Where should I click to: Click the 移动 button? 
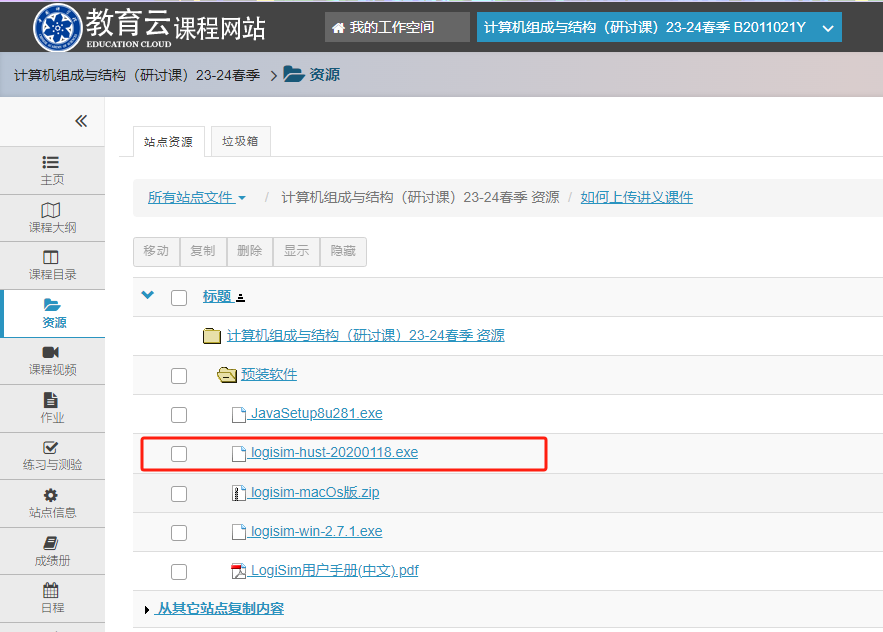tap(157, 251)
